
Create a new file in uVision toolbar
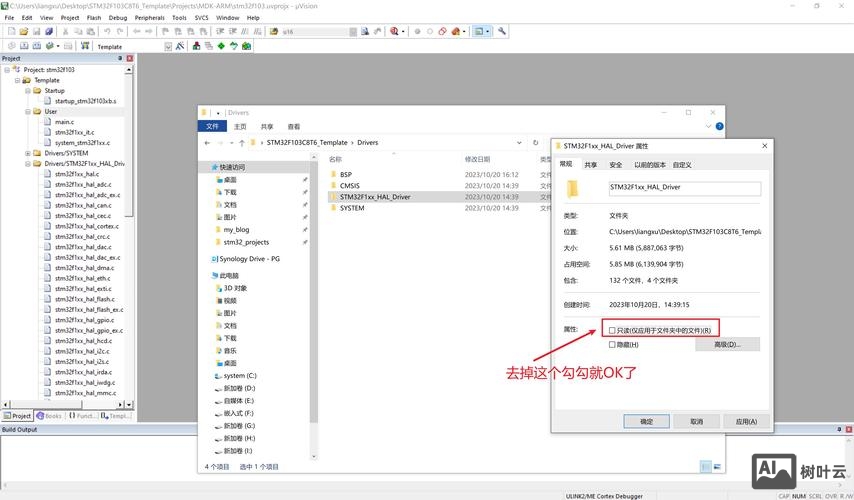pyautogui.click(x=11, y=32)
